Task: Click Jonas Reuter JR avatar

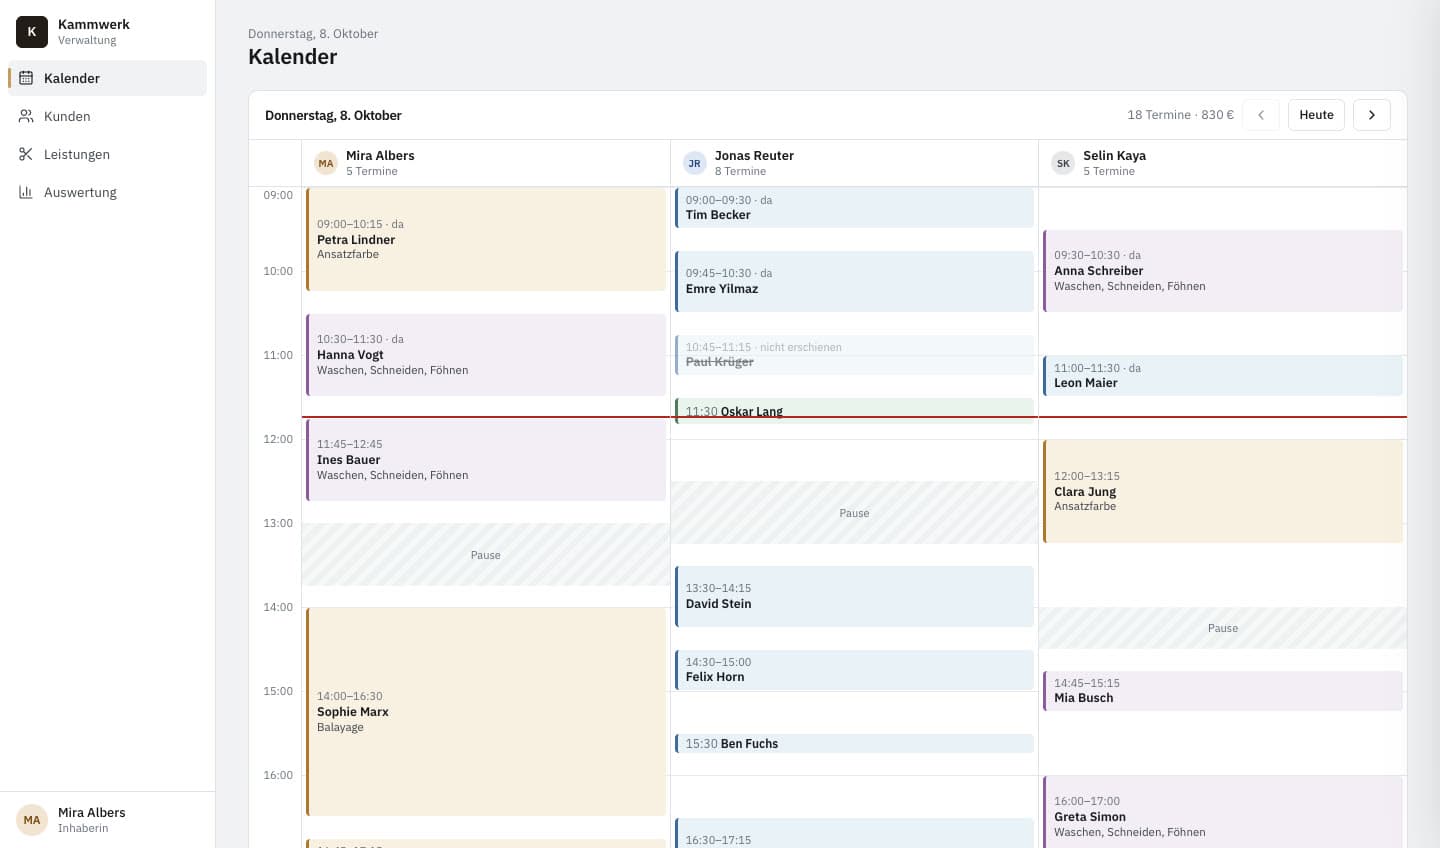Action: click(694, 163)
